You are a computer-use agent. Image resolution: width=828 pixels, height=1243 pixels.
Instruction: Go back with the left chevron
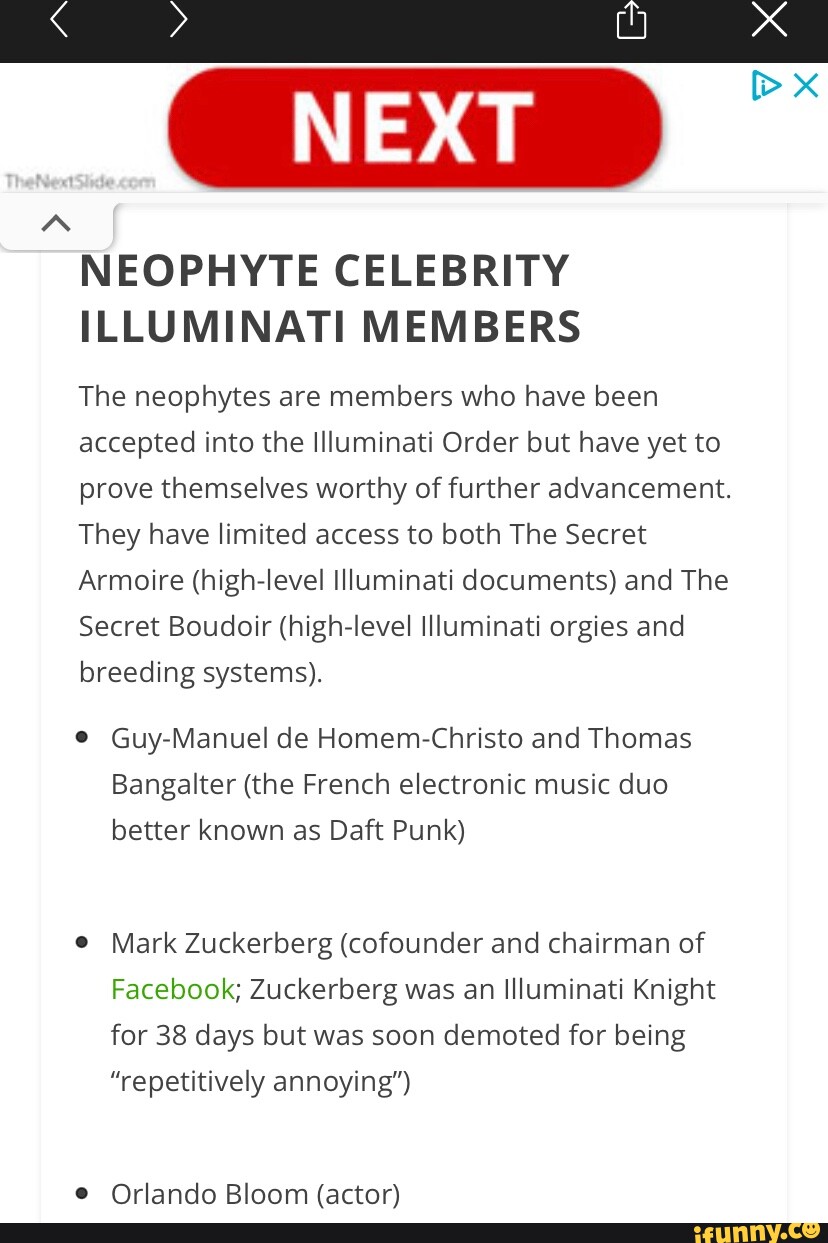[59, 21]
